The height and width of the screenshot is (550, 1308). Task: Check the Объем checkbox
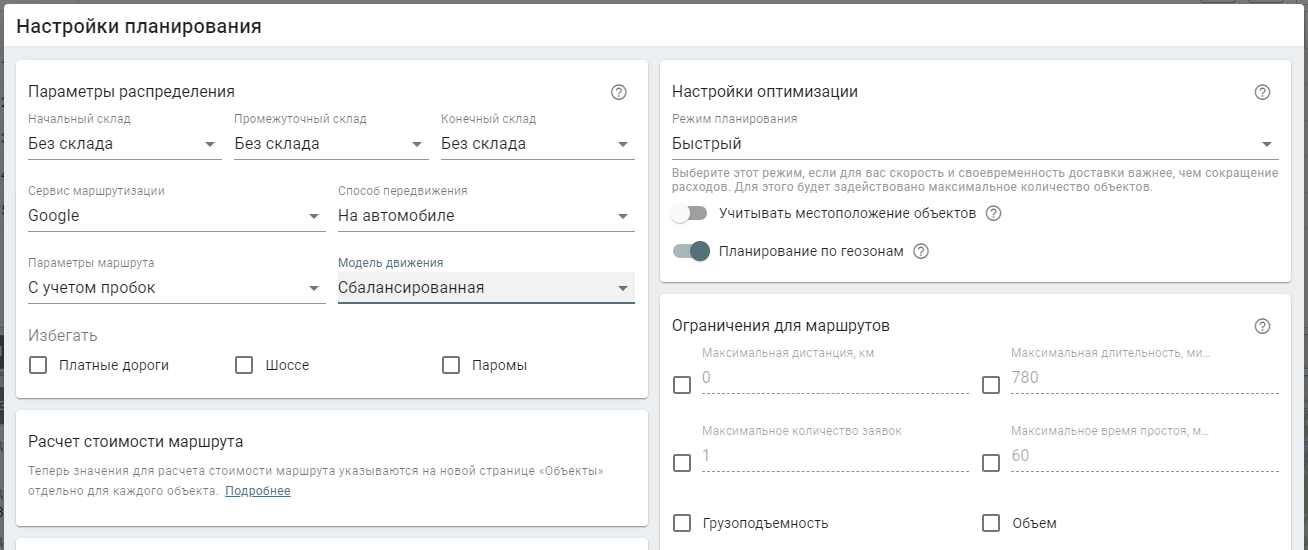(x=991, y=523)
